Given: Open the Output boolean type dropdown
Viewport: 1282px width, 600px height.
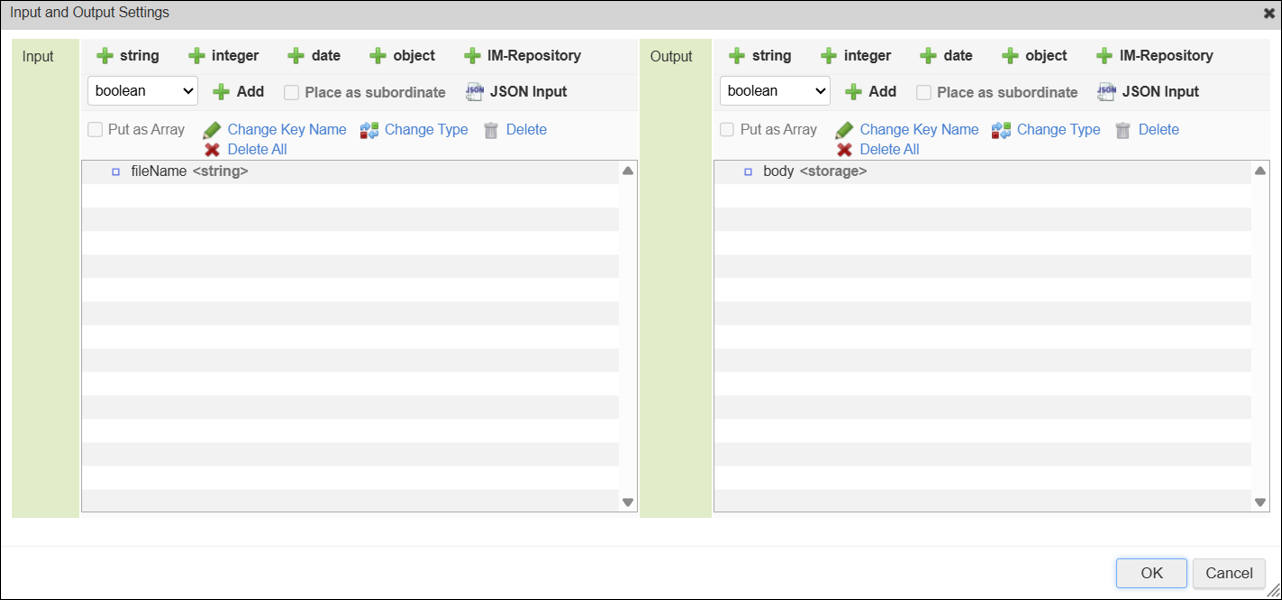Looking at the screenshot, I should pyautogui.click(x=775, y=91).
